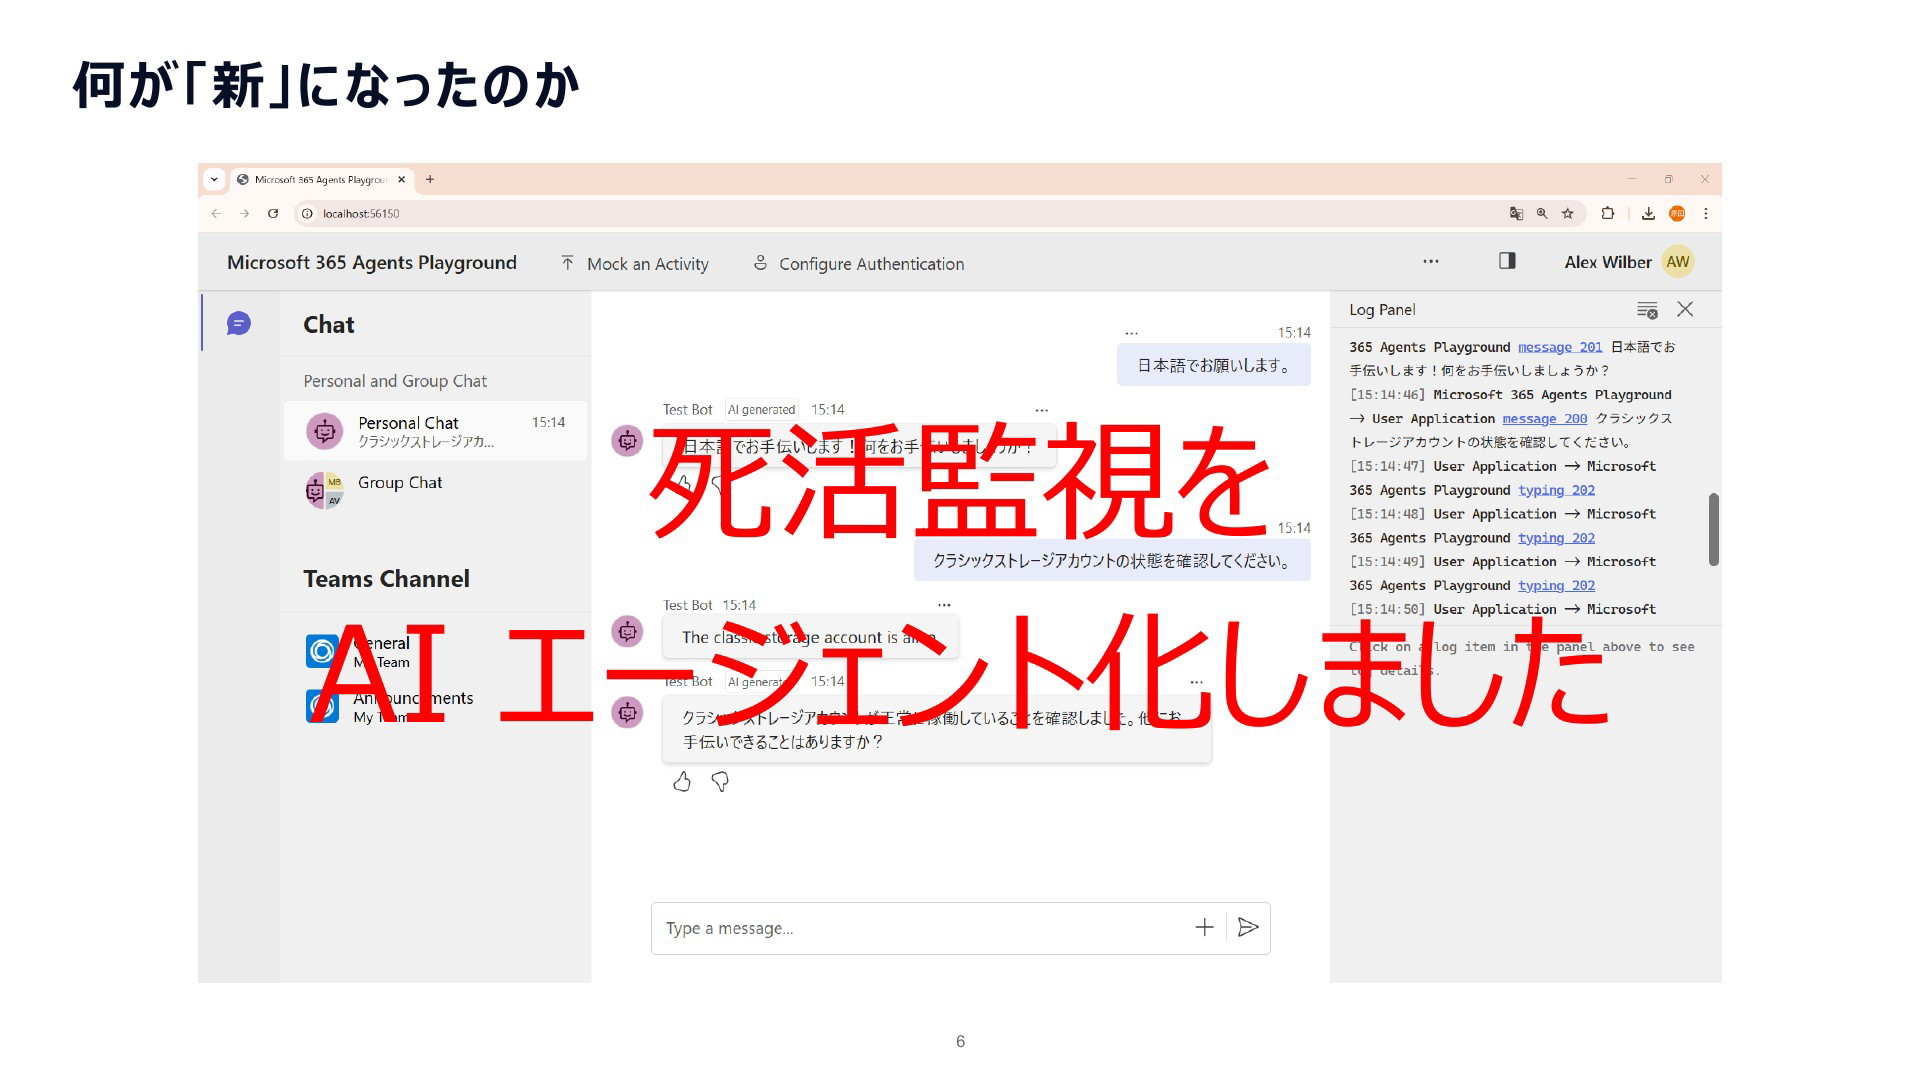Screen dimensions: 1920x1080
Task: Go back in the browser
Action: click(216, 213)
